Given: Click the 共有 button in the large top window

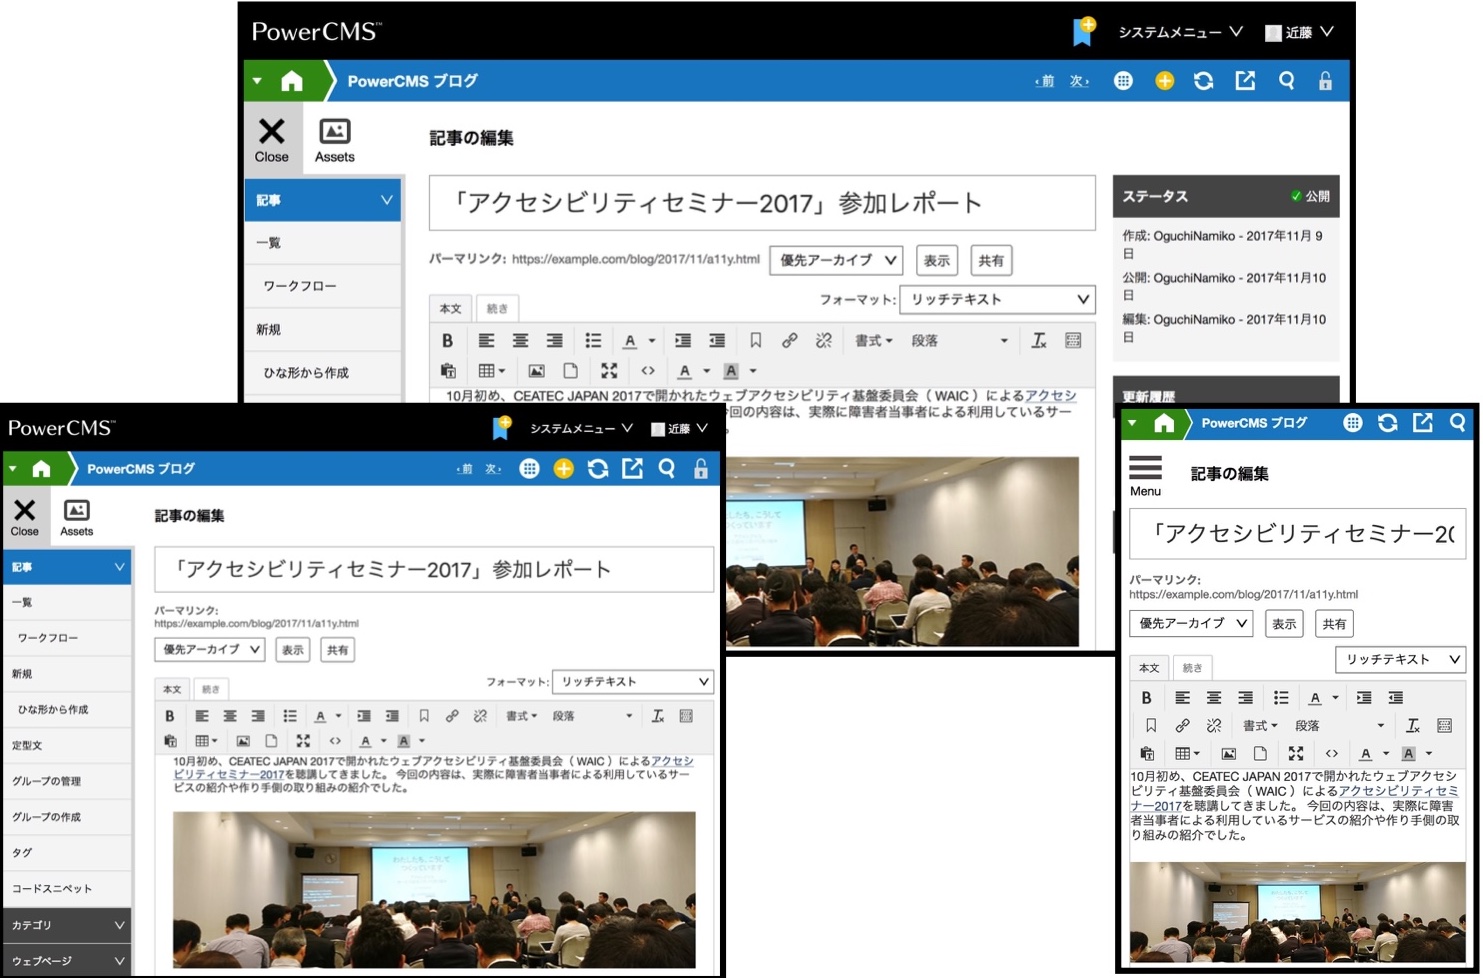Looking at the screenshot, I should tap(990, 260).
